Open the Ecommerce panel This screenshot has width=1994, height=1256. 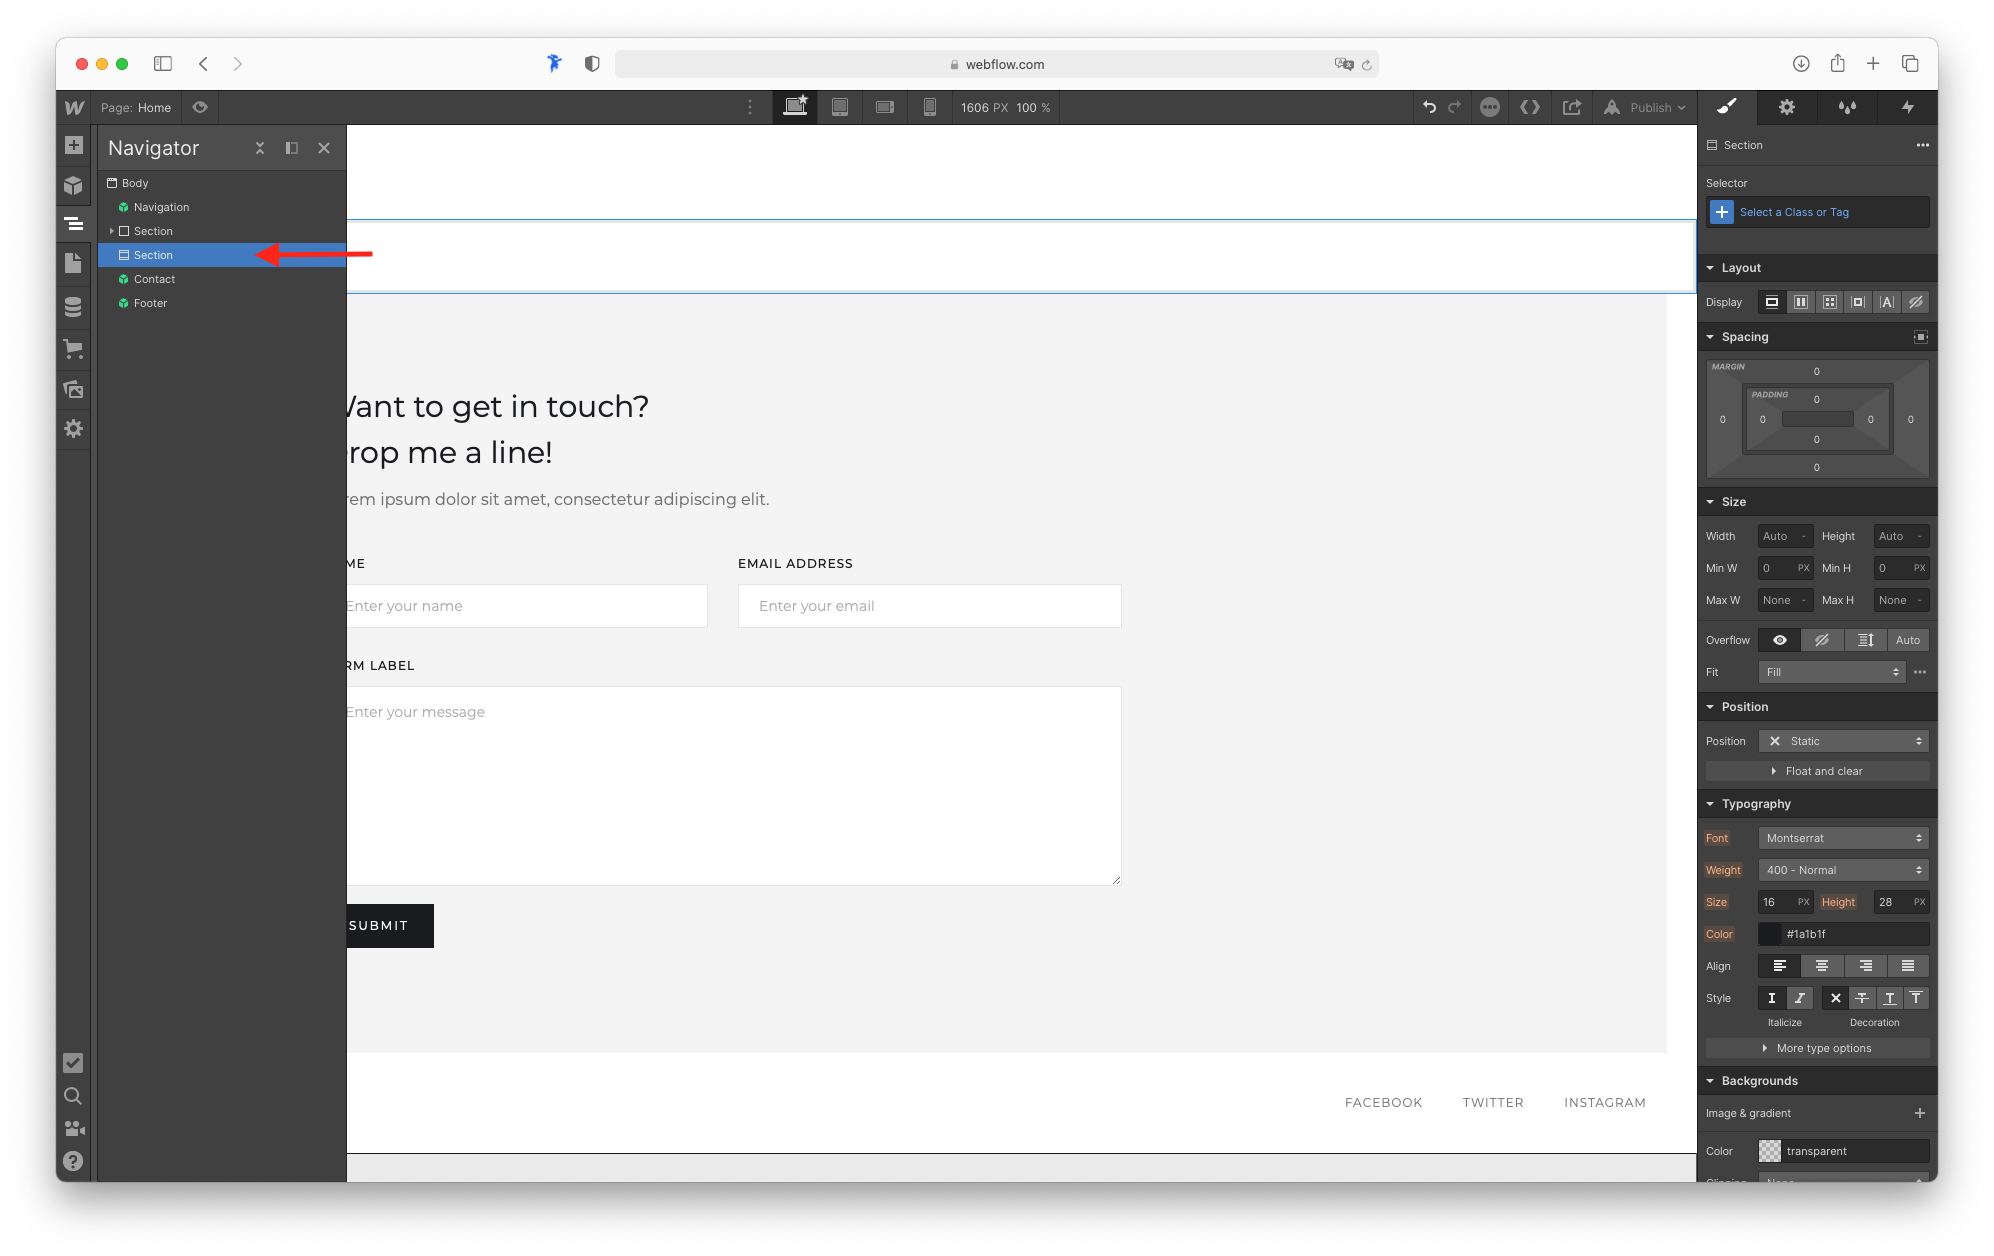73,348
